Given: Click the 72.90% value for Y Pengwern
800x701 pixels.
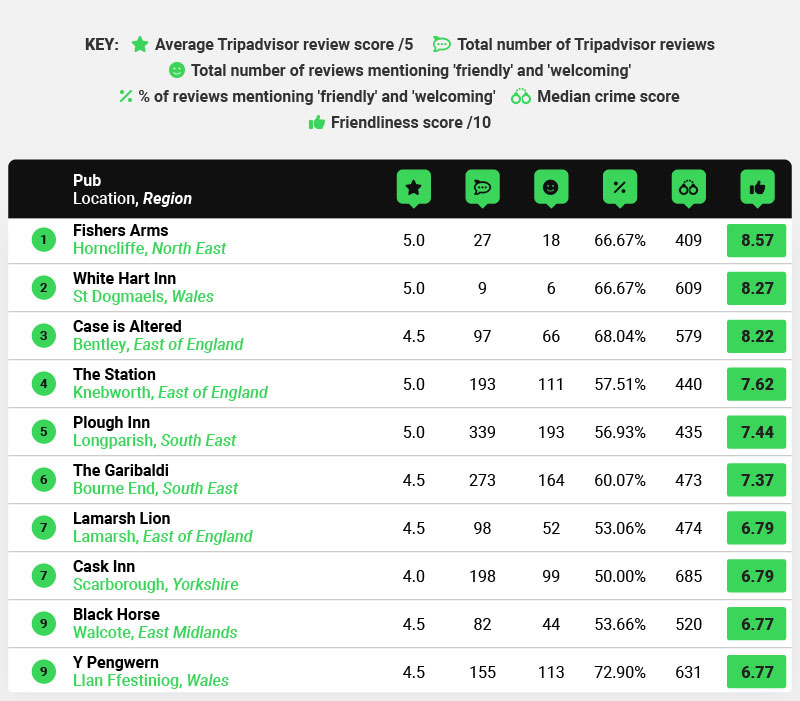Looking at the screenshot, I should click(620, 672).
